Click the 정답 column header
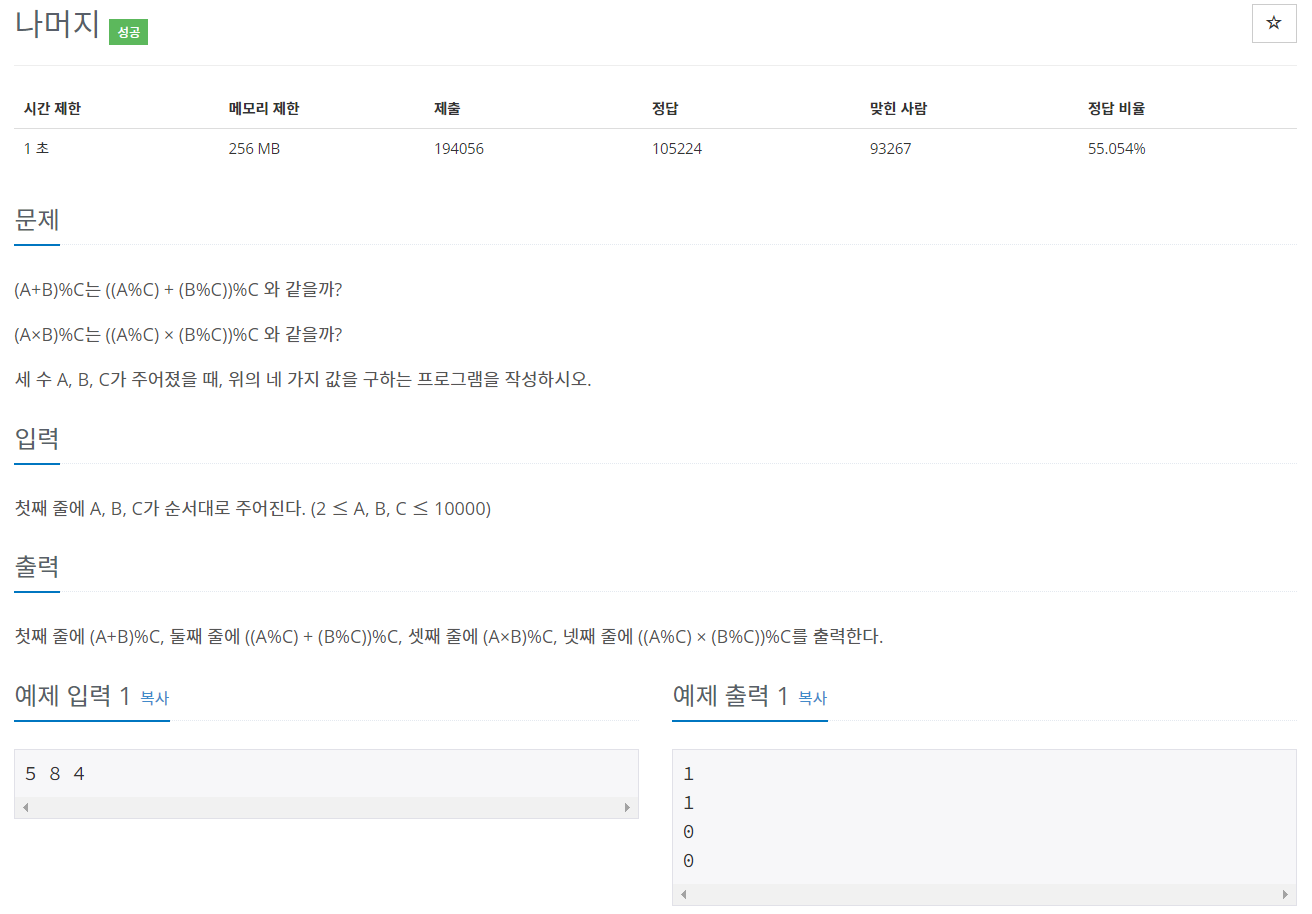The image size is (1312, 914). (665, 109)
